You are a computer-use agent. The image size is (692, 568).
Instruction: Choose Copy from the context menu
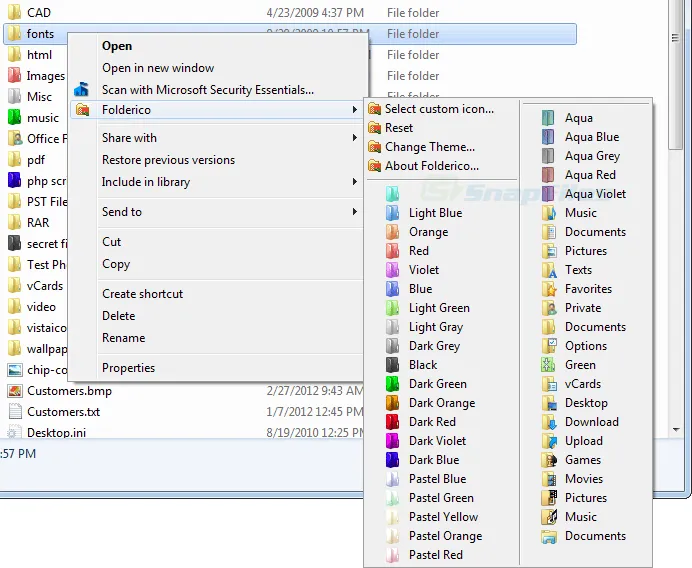[116, 264]
